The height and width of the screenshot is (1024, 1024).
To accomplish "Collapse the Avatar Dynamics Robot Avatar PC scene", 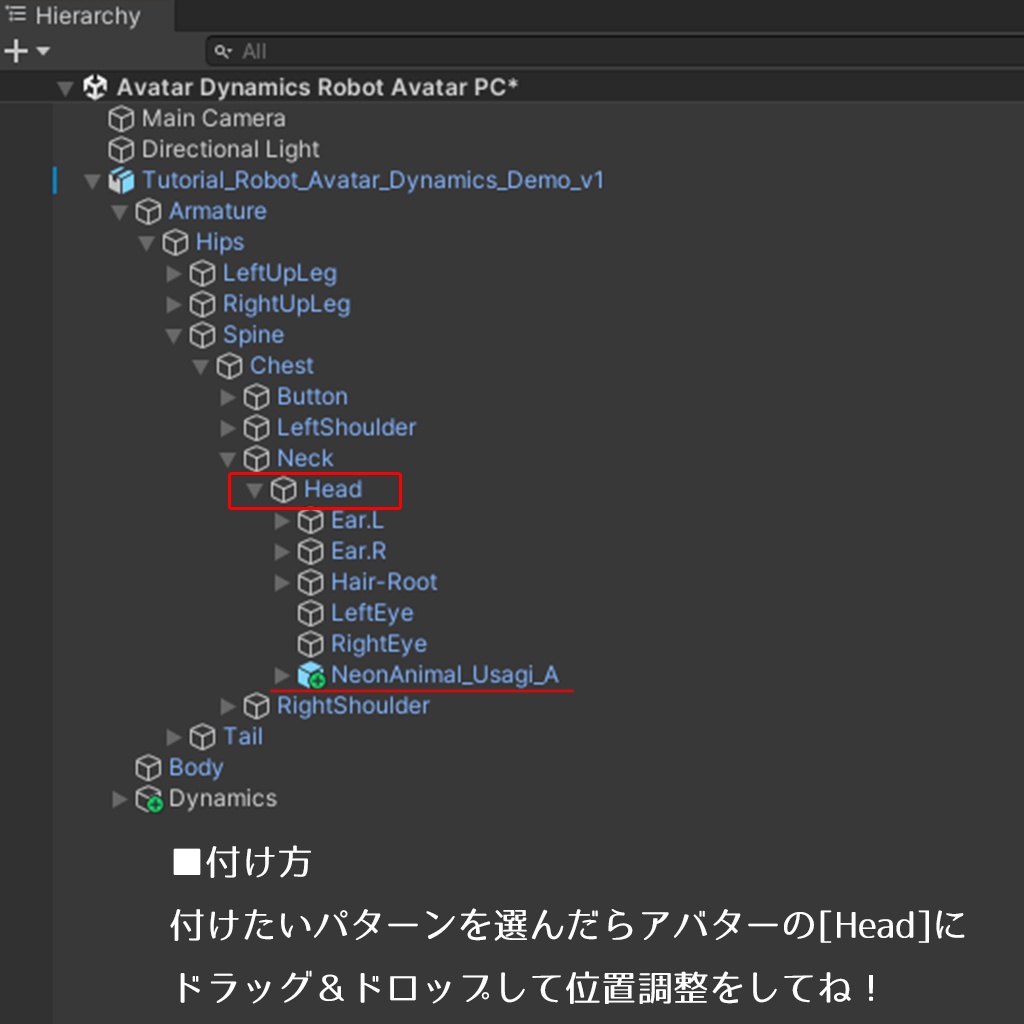I will pyautogui.click(x=65, y=88).
